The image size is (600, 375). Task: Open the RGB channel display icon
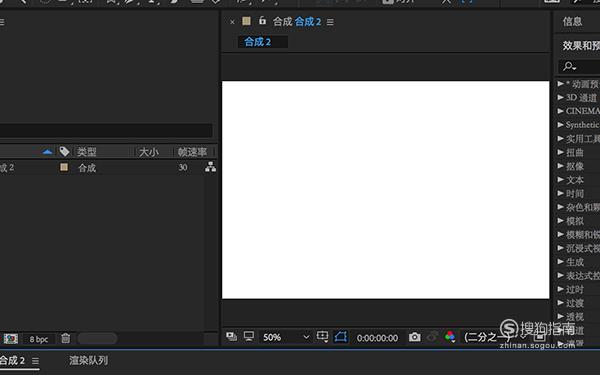[x=450, y=337]
